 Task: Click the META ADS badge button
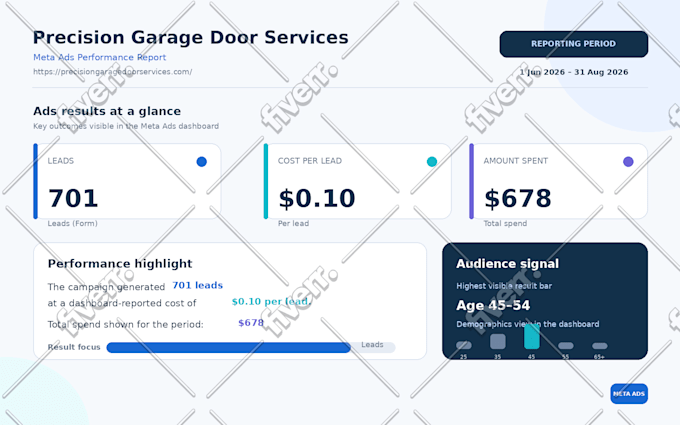[629, 394]
